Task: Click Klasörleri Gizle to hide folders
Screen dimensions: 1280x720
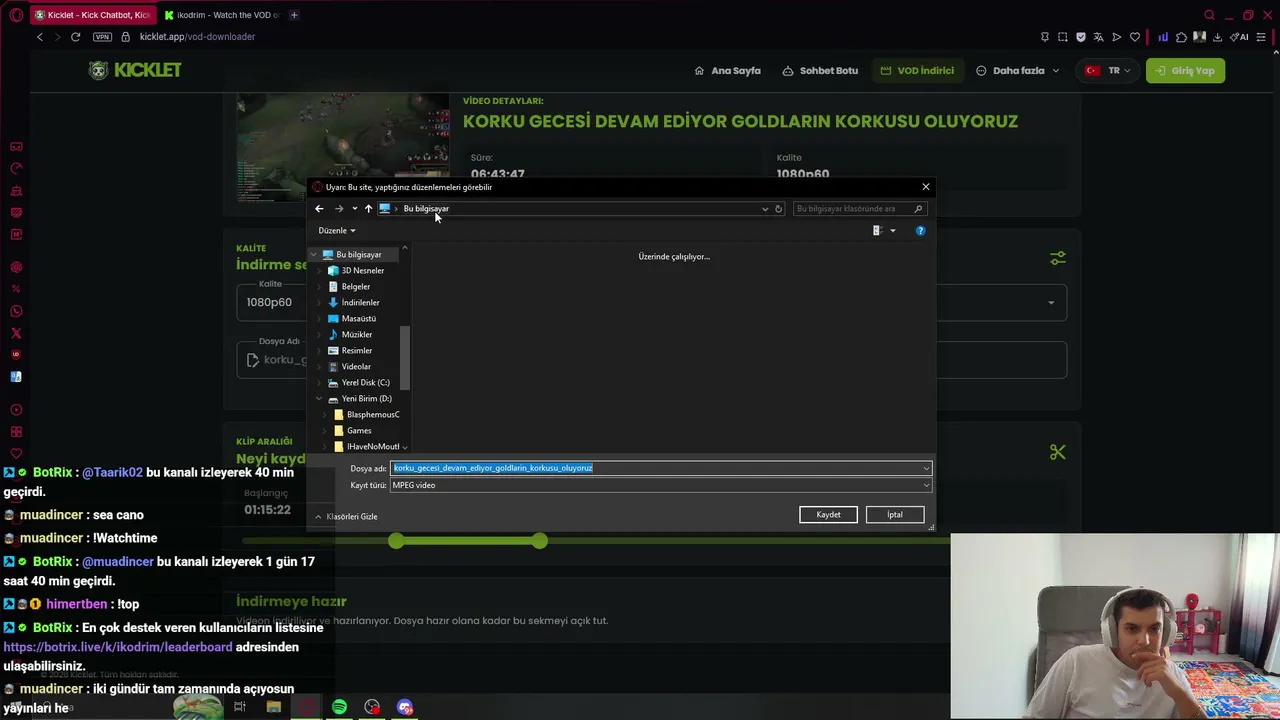Action: point(346,517)
